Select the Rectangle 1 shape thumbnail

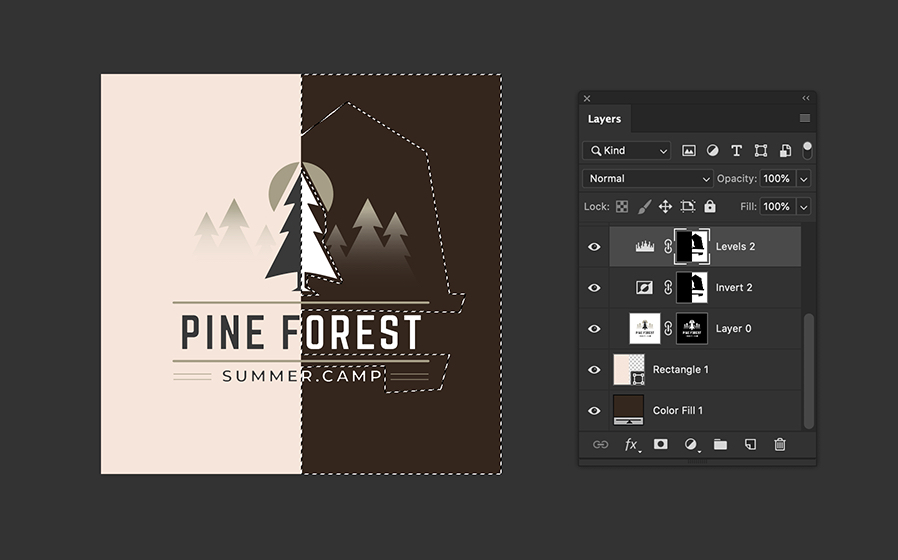629,369
